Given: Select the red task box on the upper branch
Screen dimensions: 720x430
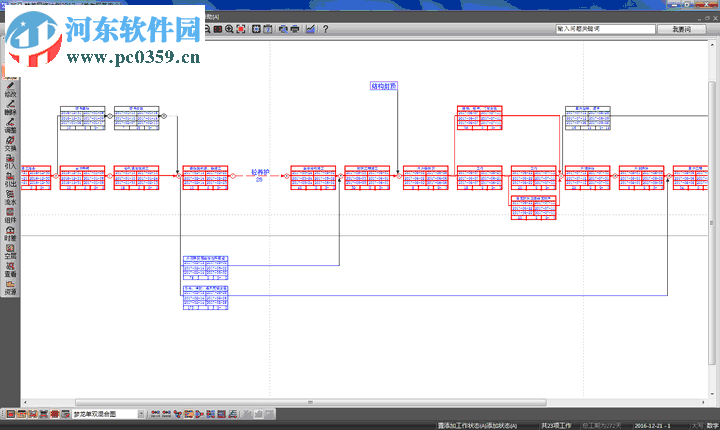Looking at the screenshot, I should coord(479,118).
